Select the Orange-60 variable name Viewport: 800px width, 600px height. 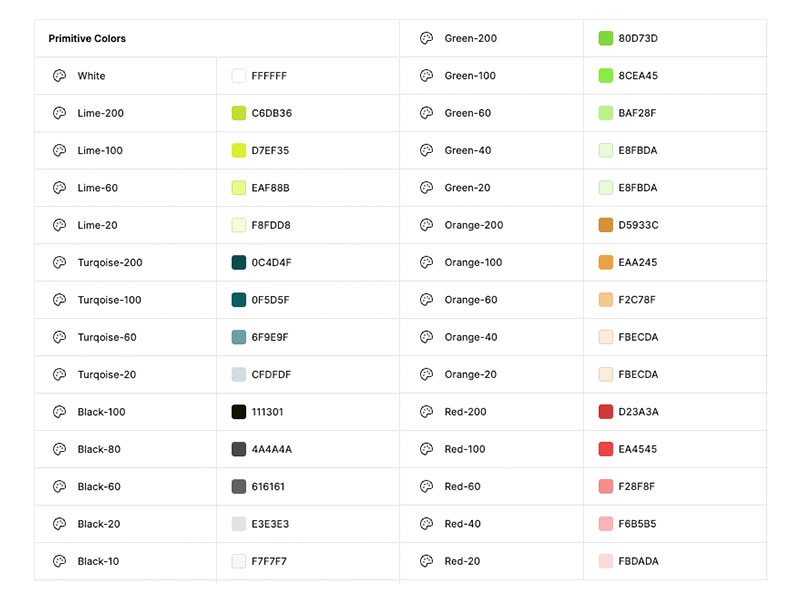[471, 300]
